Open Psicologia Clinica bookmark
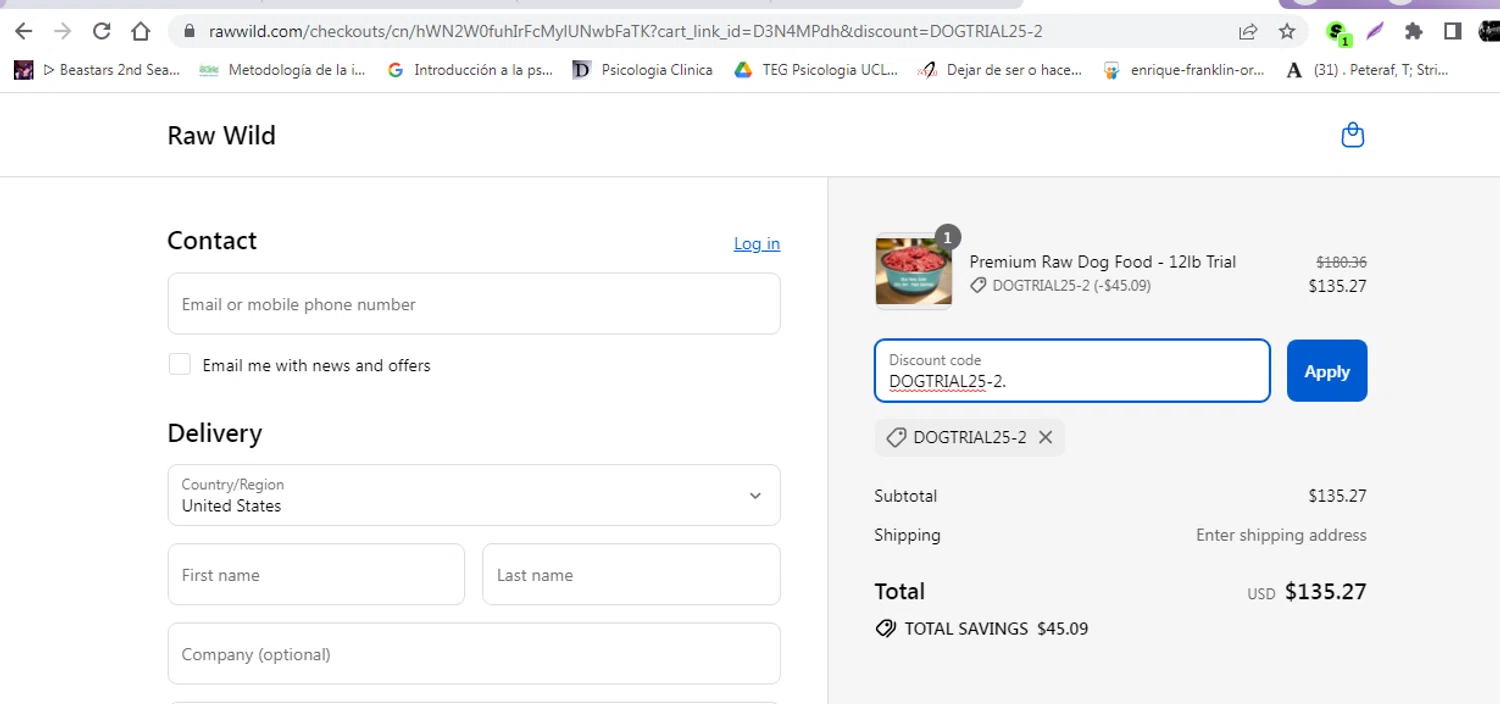Image resolution: width=1500 pixels, height=704 pixels. point(642,70)
